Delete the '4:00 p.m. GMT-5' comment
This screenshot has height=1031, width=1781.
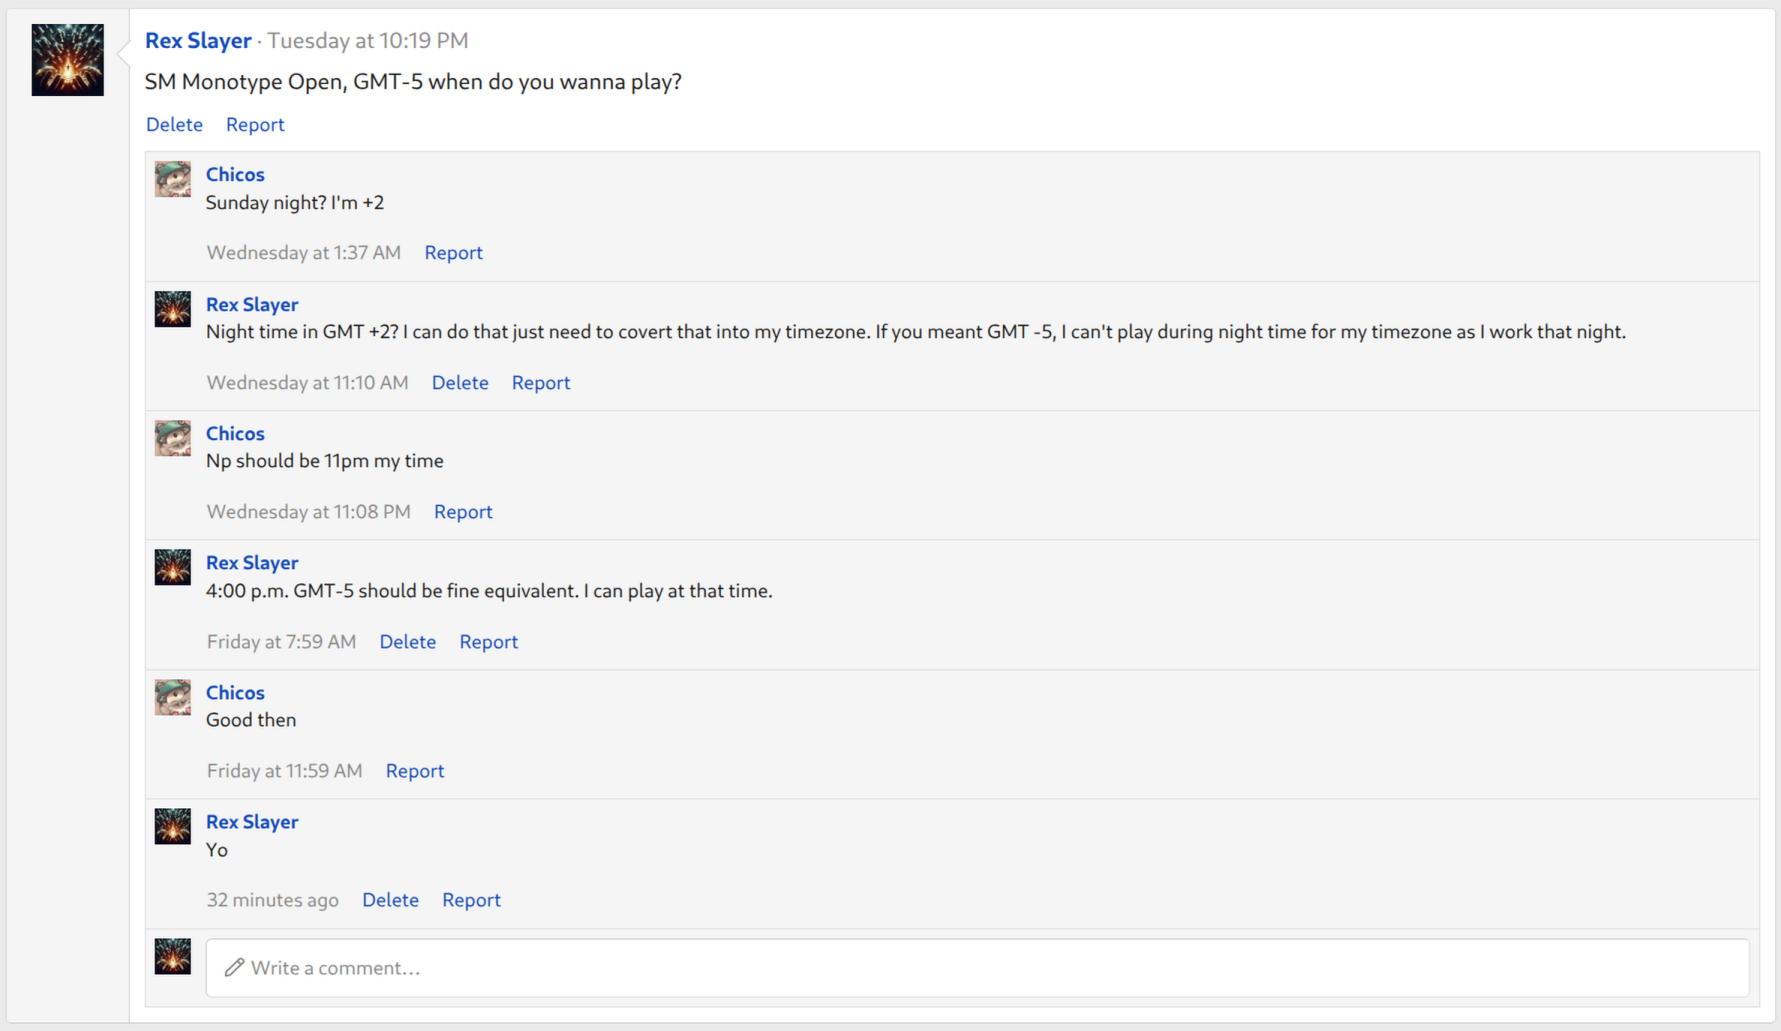(407, 642)
